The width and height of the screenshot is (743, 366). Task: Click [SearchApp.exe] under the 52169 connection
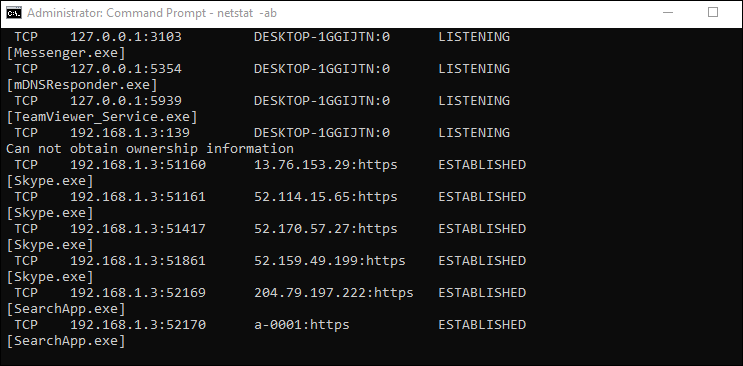tap(65, 309)
